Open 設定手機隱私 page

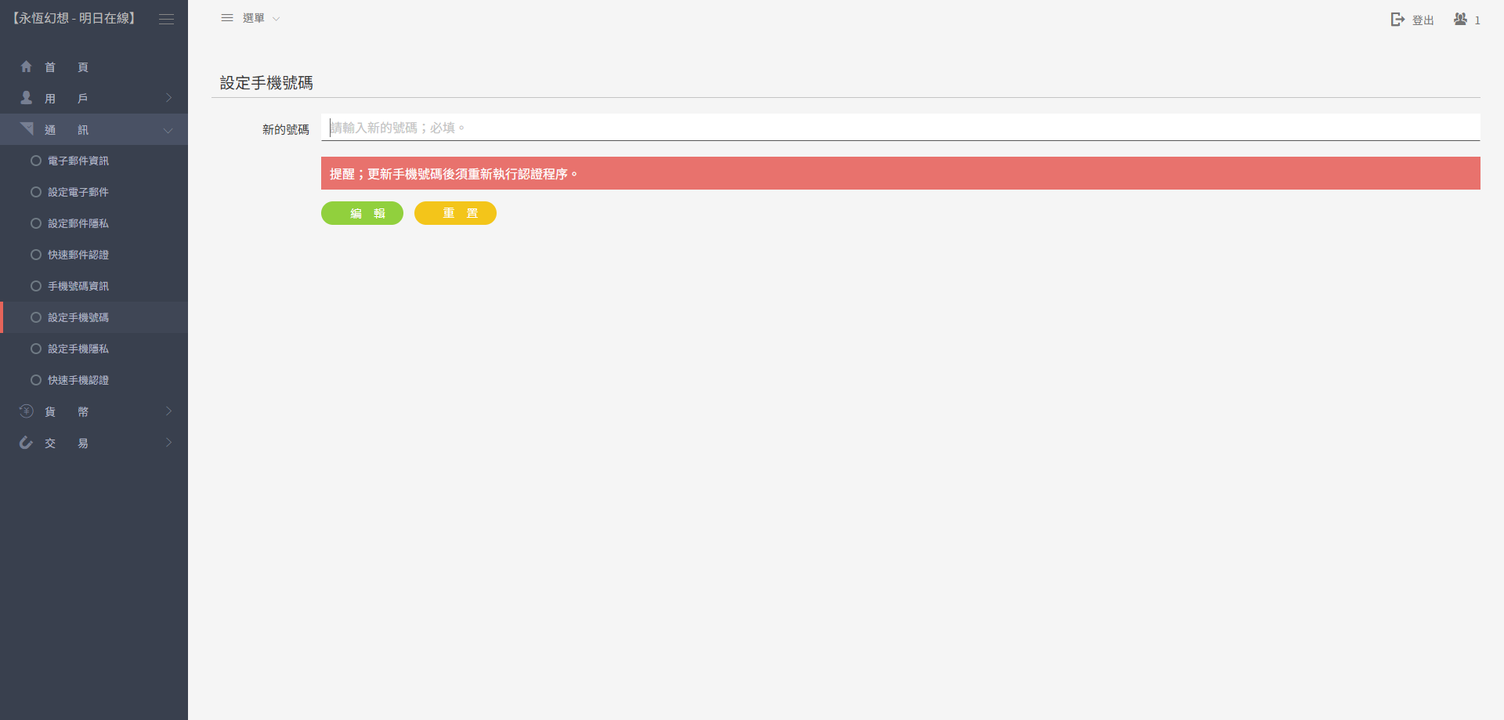(94, 348)
